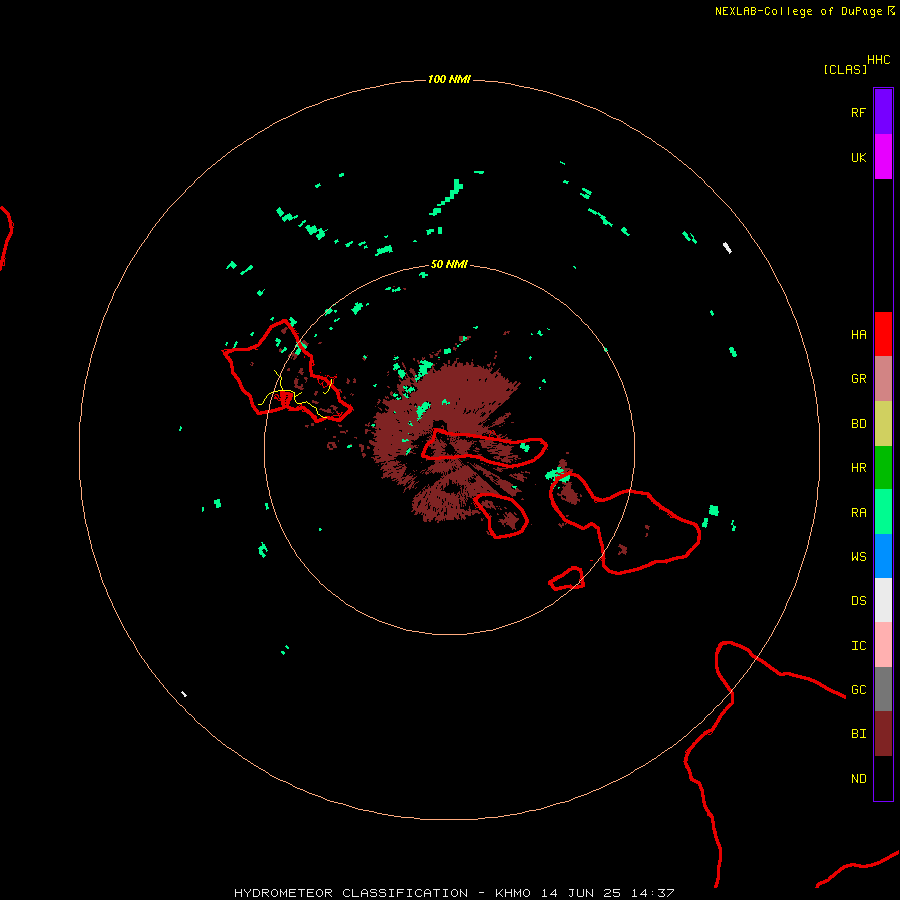This screenshot has height=900, width=900.
Task: Click the 'BD' legend label
Action: pos(858,424)
